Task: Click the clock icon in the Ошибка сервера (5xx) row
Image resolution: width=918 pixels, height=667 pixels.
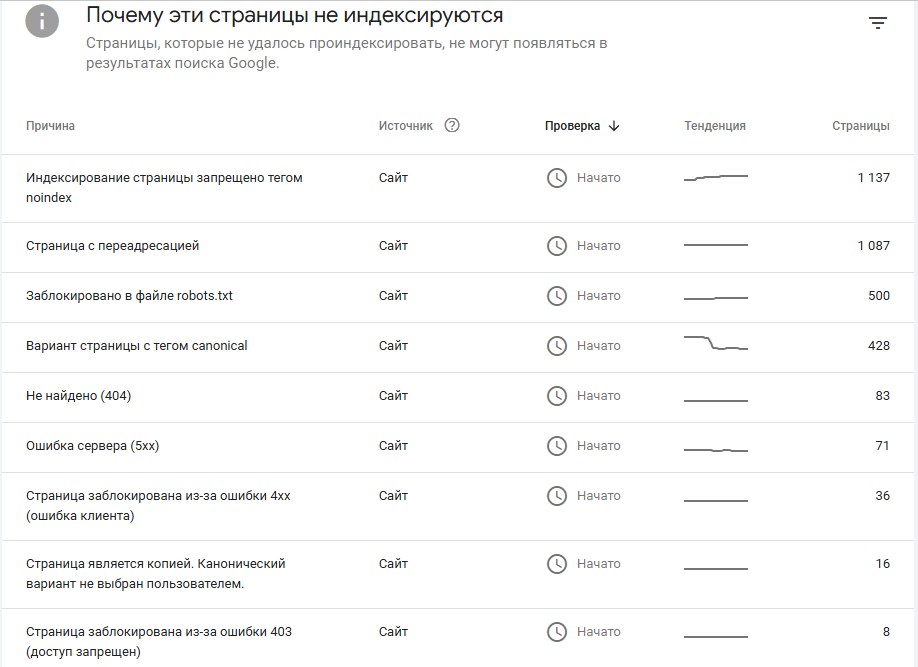Action: tap(557, 446)
